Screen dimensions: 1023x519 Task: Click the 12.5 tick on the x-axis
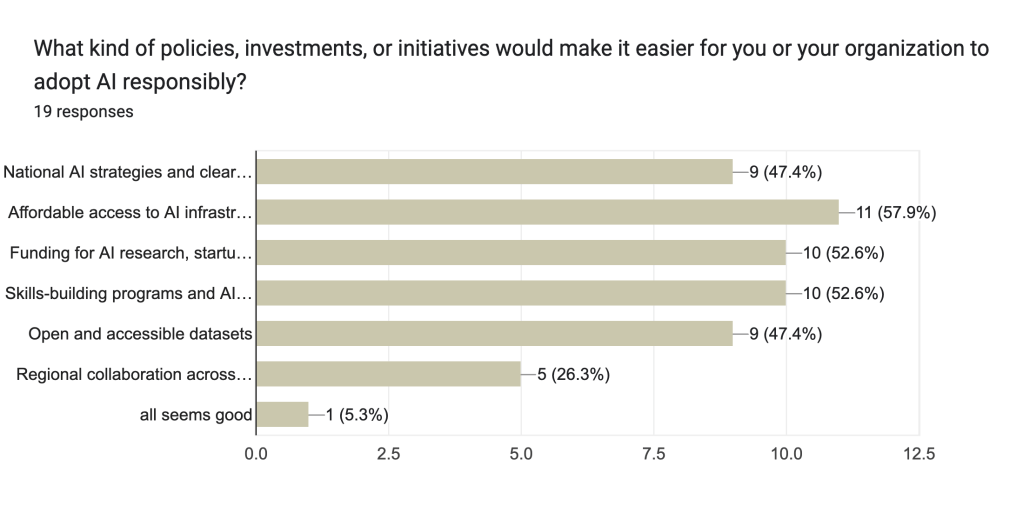coord(918,454)
